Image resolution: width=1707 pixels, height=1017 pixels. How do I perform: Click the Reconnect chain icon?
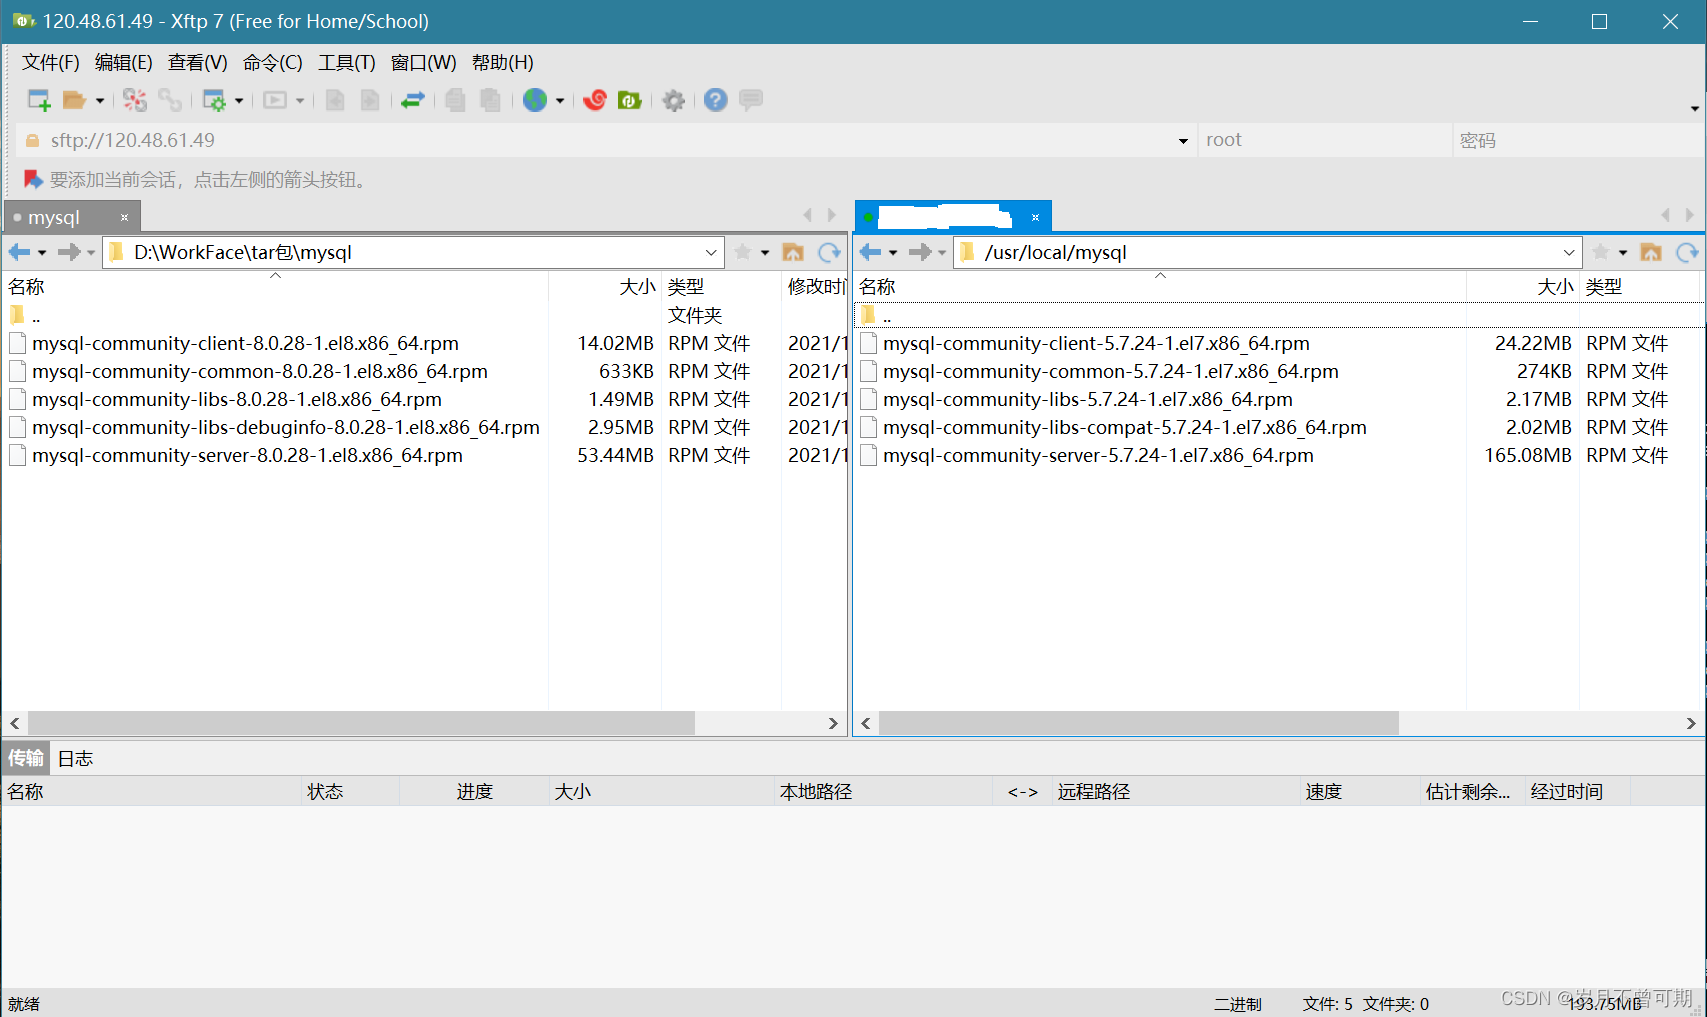coord(170,100)
